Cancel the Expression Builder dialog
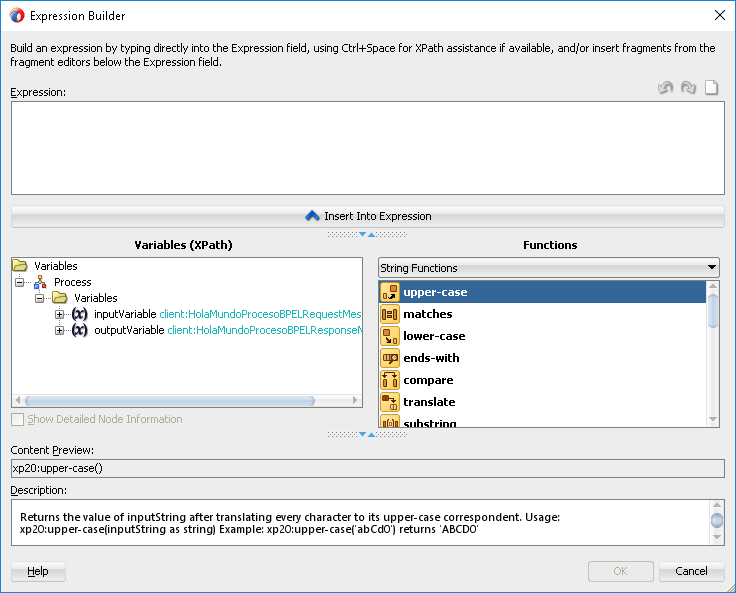 (x=691, y=571)
